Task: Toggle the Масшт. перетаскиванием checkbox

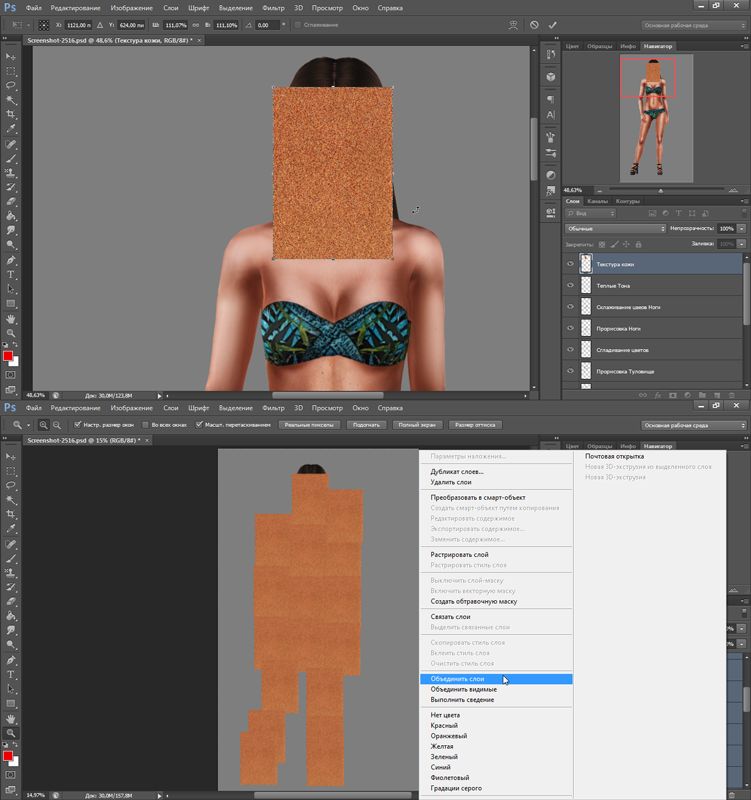Action: [x=199, y=424]
